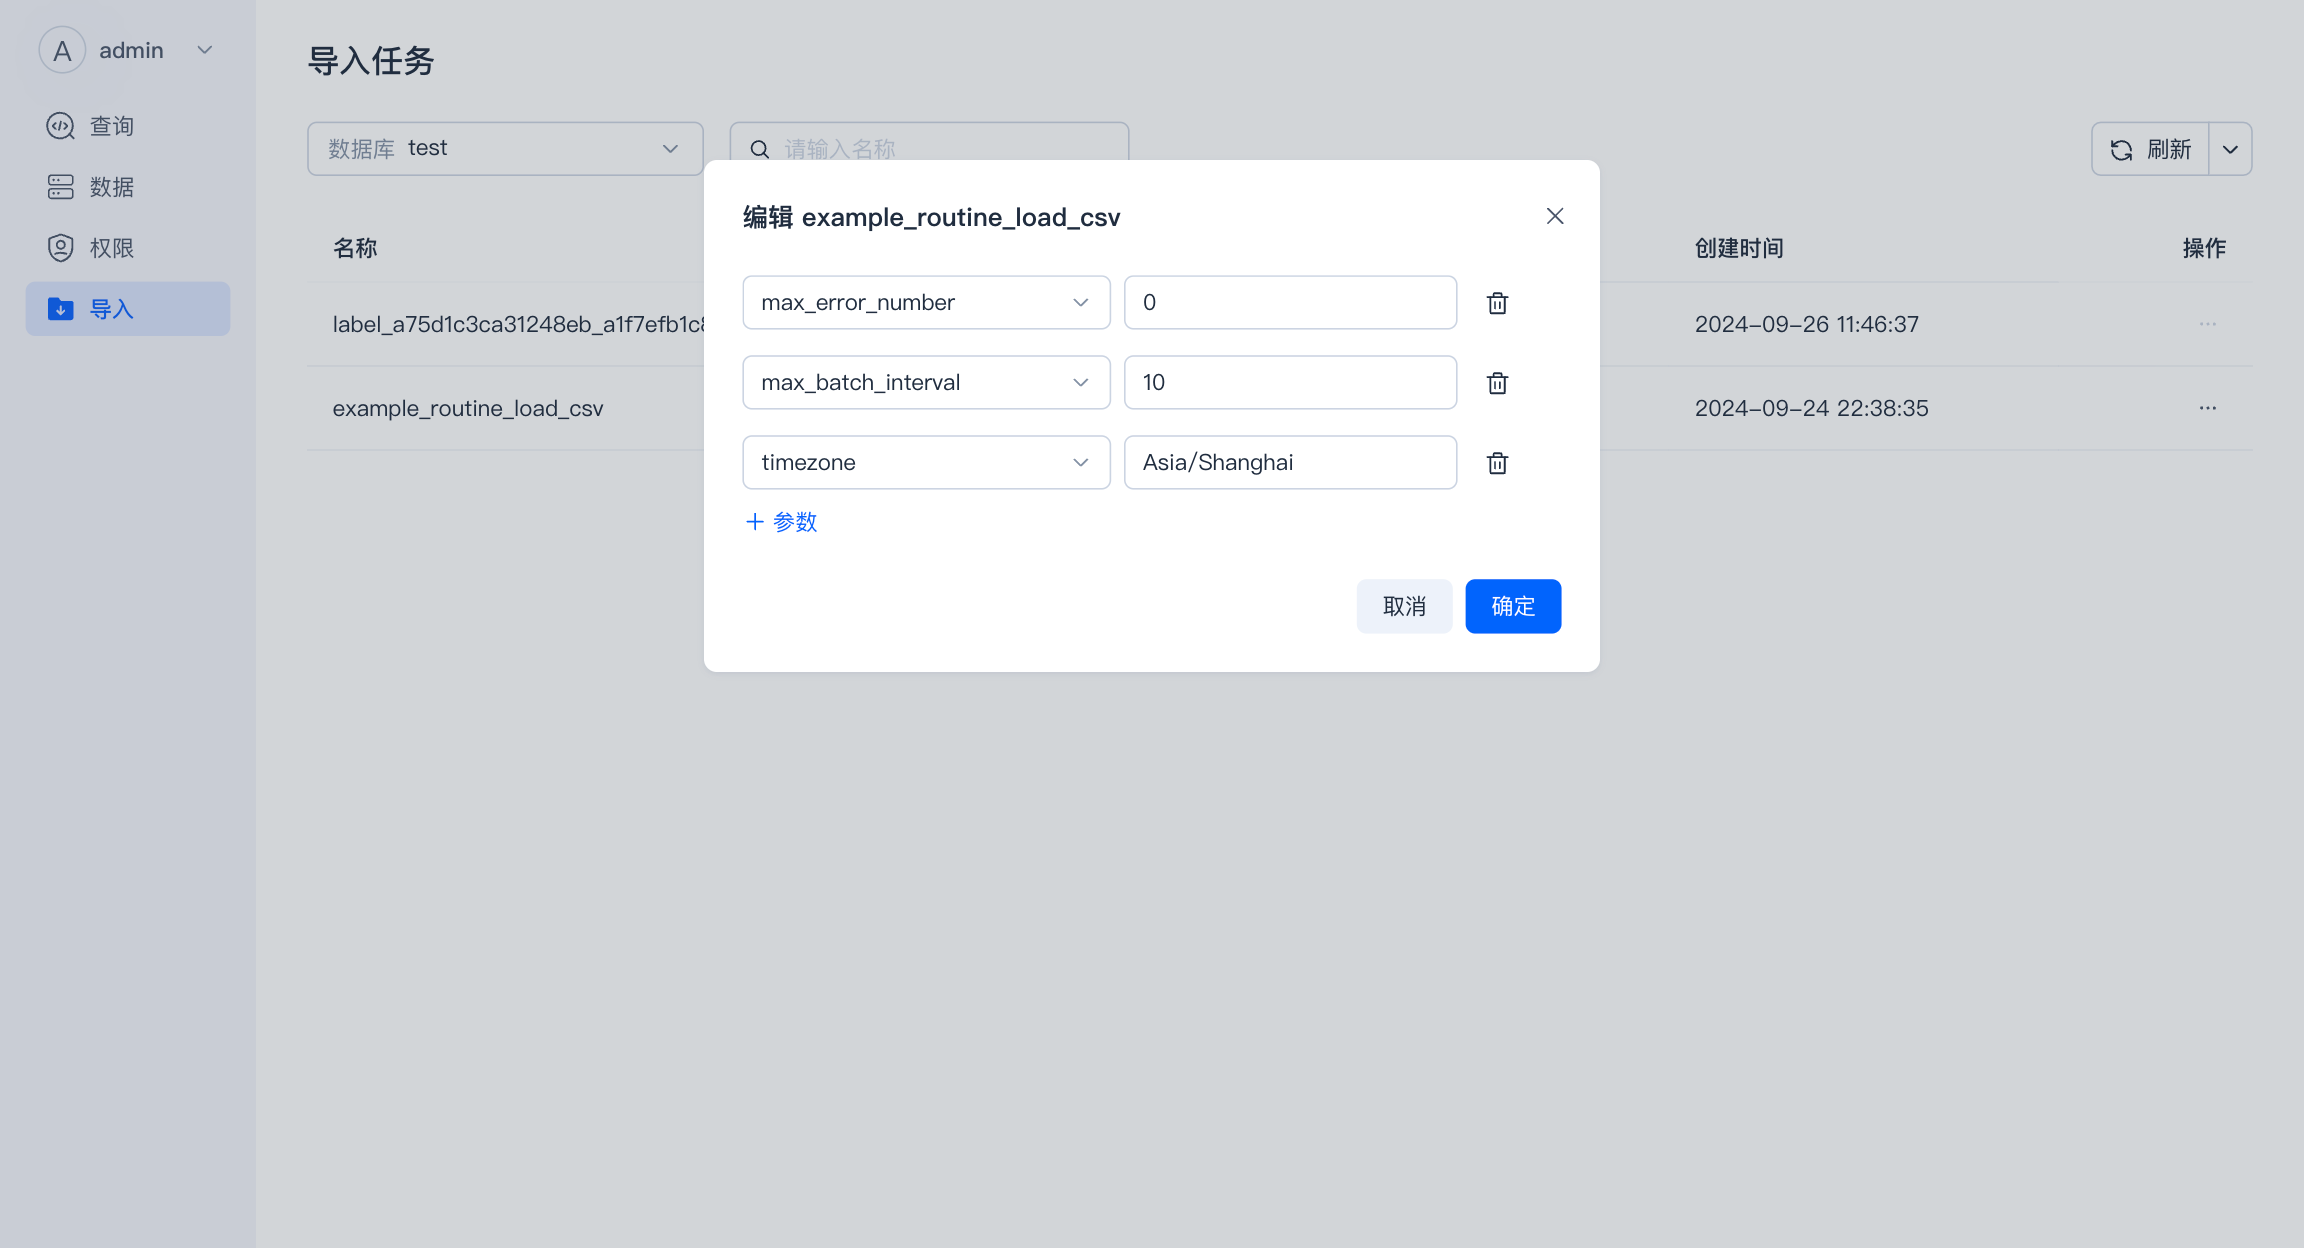Click the 刷新 refresh button
This screenshot has width=2304, height=1248.
[2150, 149]
